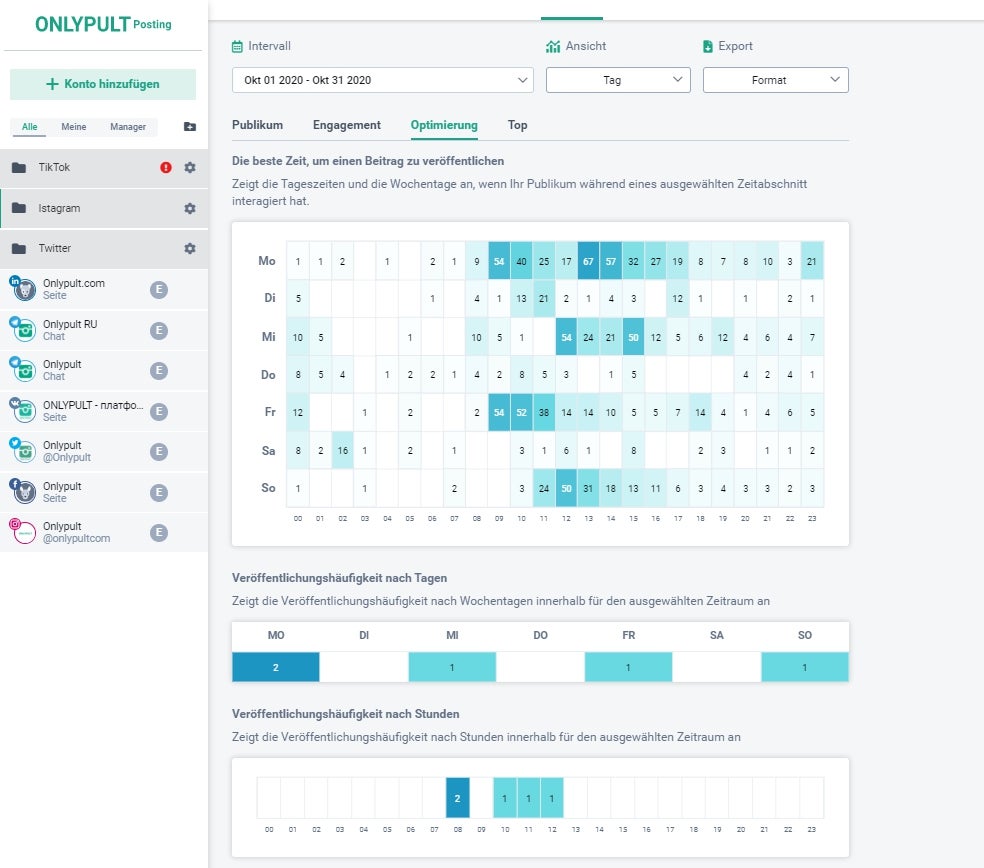Click the SO frequency bar showing 1
The height and width of the screenshot is (868, 984).
(805, 667)
